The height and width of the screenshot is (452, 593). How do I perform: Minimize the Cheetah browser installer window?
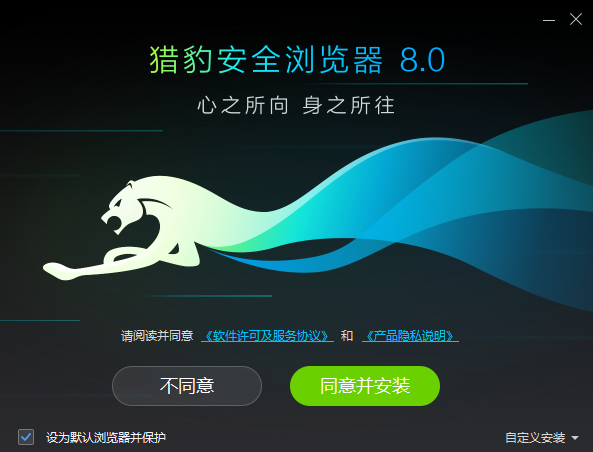pyautogui.click(x=549, y=20)
